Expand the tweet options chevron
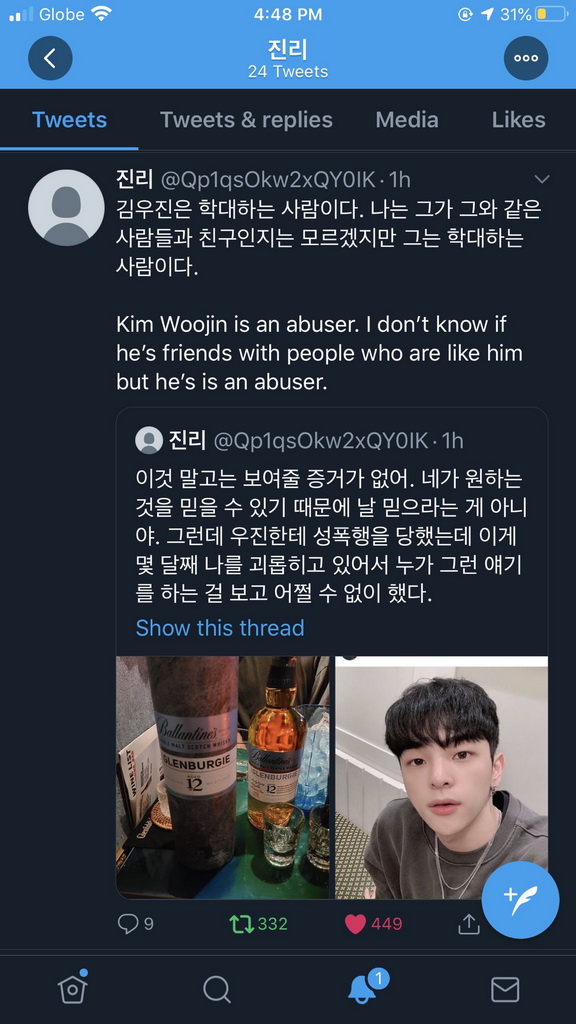The image size is (576, 1024). [542, 179]
